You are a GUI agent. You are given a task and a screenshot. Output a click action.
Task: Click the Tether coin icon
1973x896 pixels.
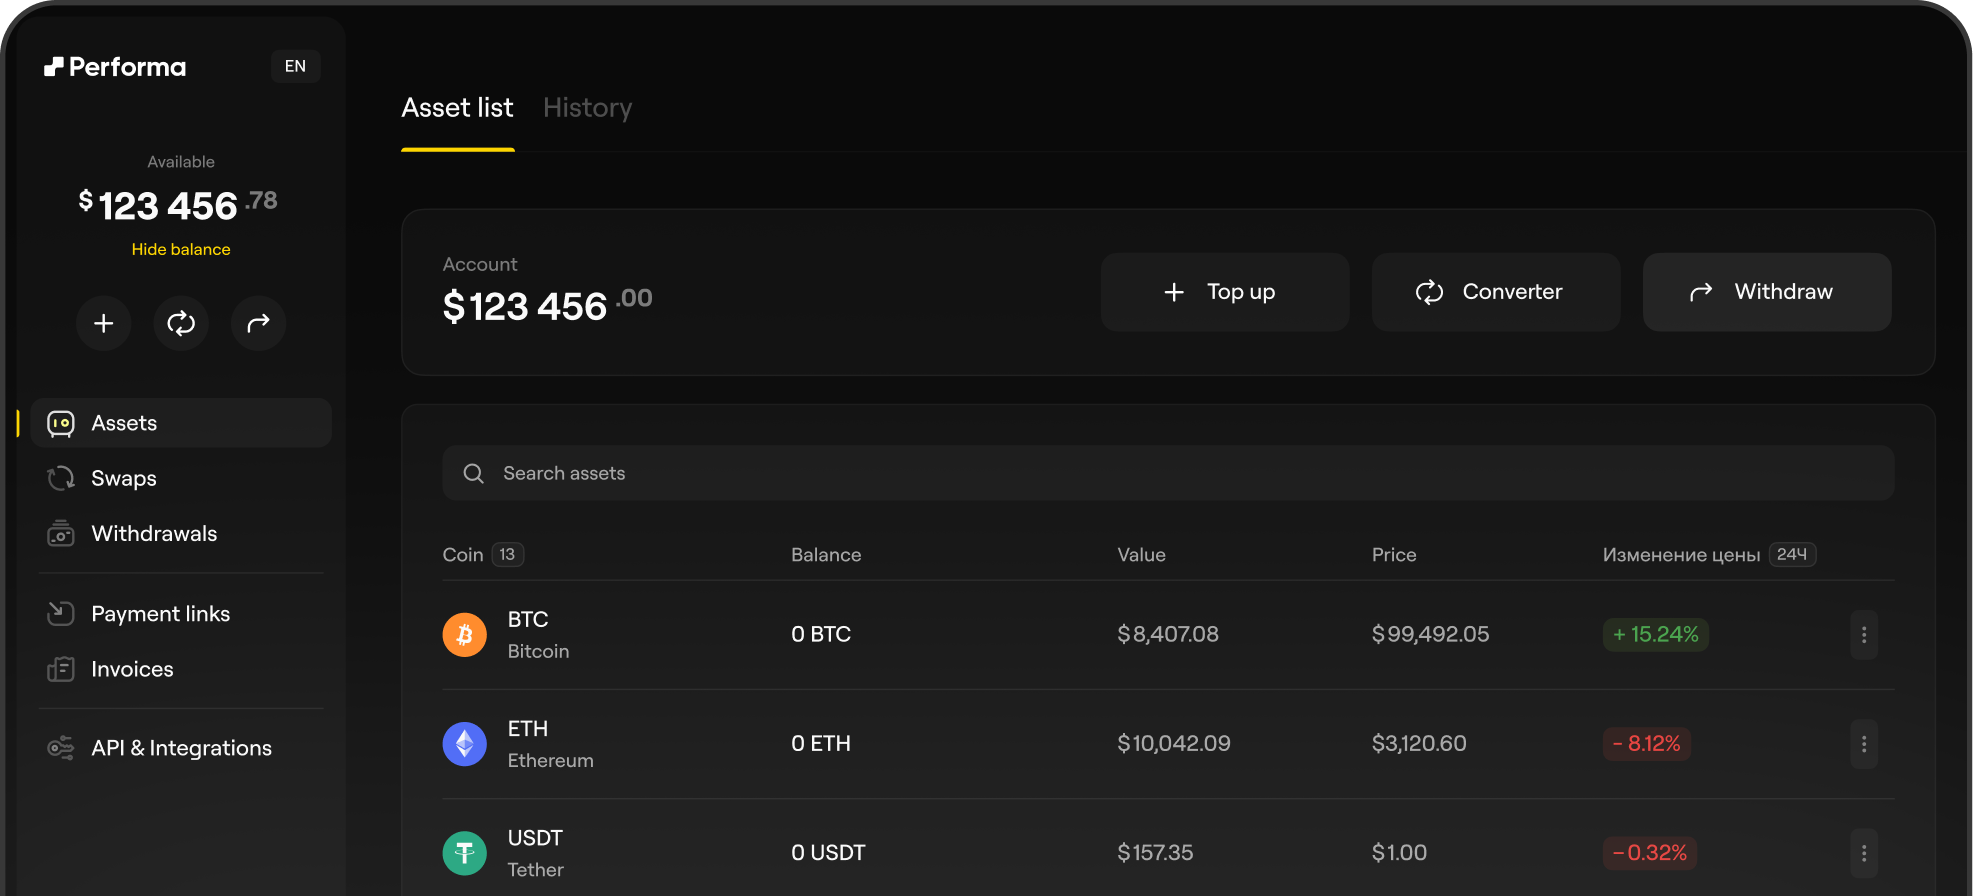[464, 853]
